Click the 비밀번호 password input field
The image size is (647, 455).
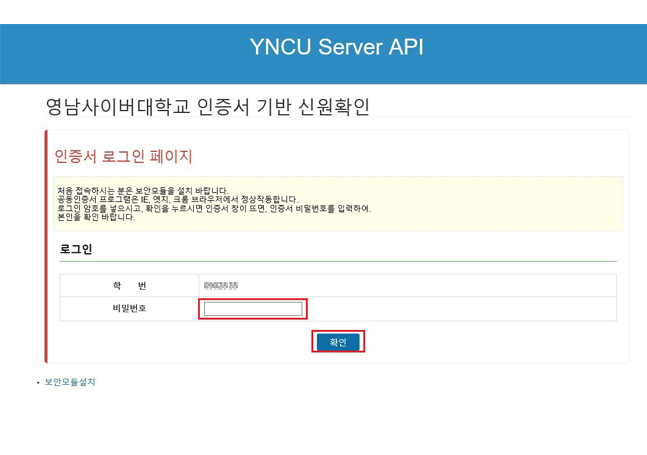coord(253,309)
